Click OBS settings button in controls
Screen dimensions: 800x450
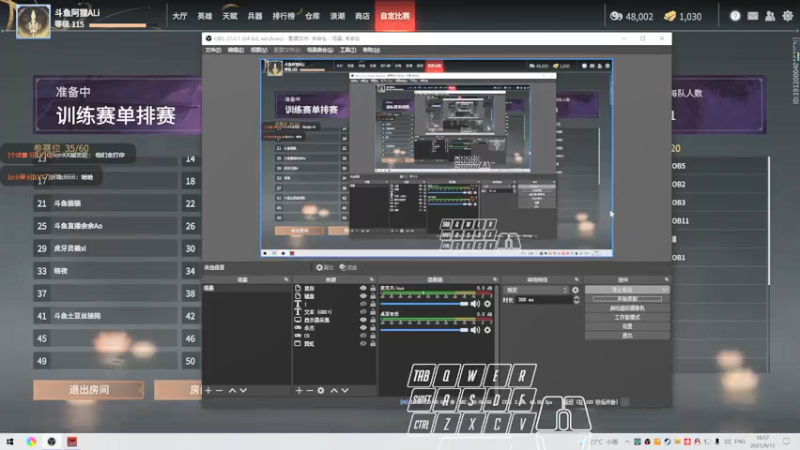[x=627, y=327]
